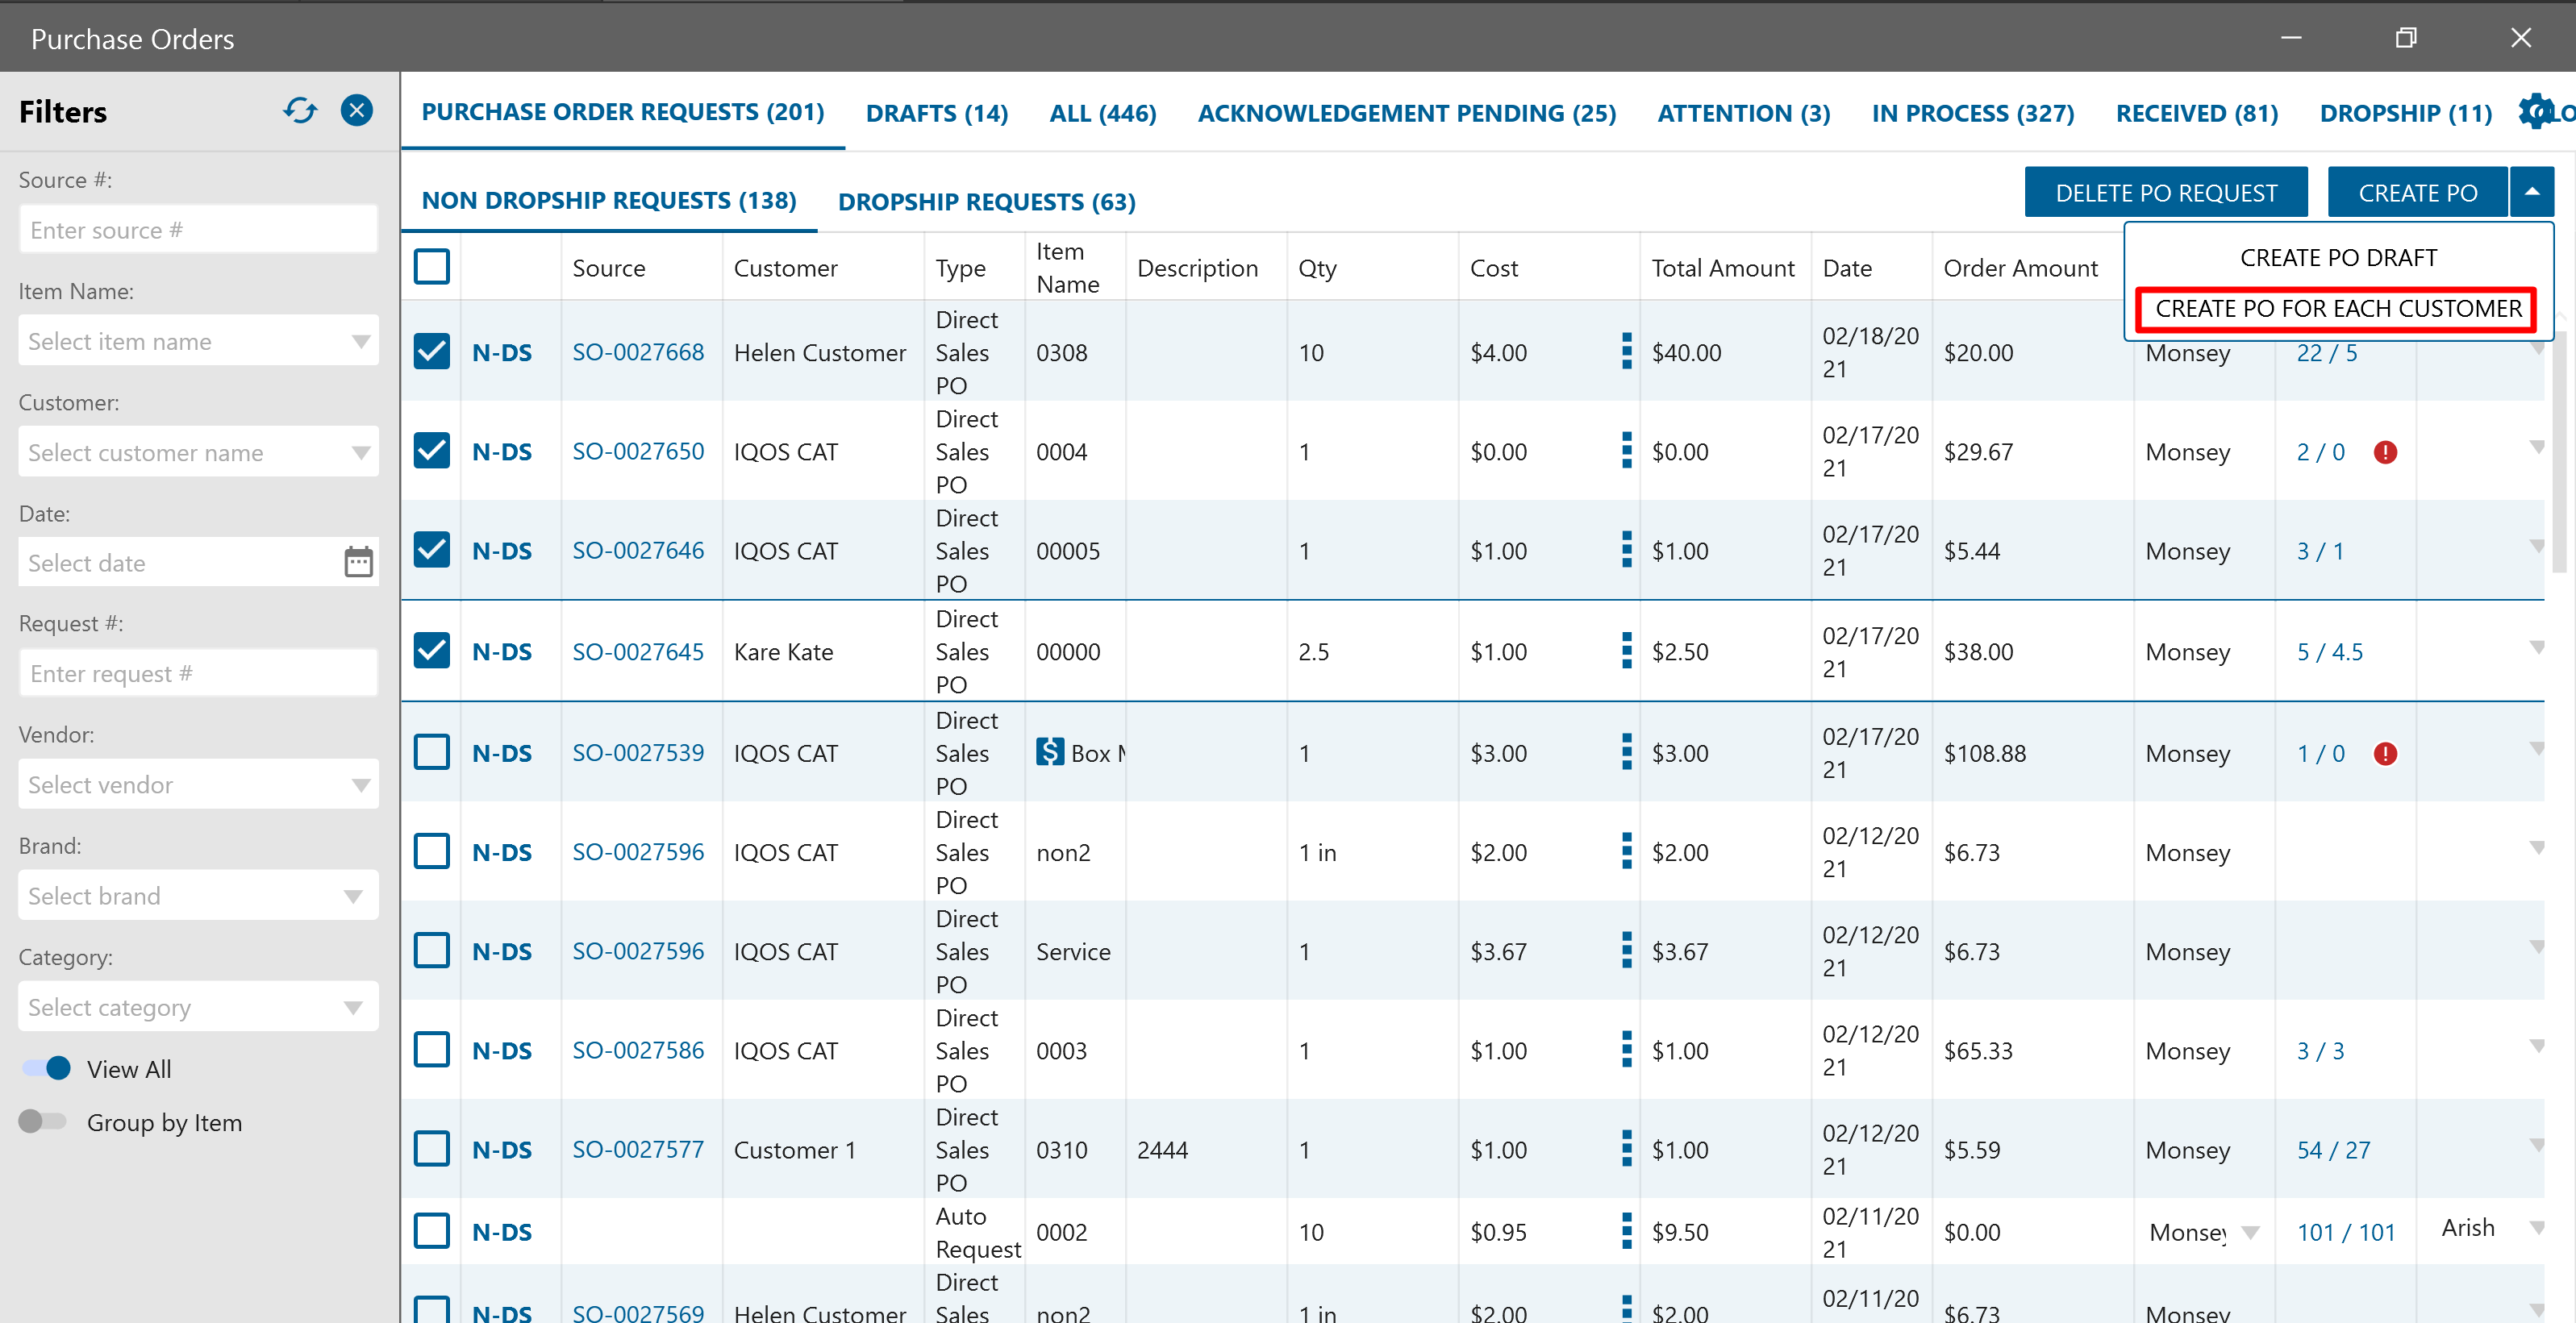Open the three-dot cost menu for SO-0027668
The width and height of the screenshot is (2576, 1323).
tap(1626, 352)
